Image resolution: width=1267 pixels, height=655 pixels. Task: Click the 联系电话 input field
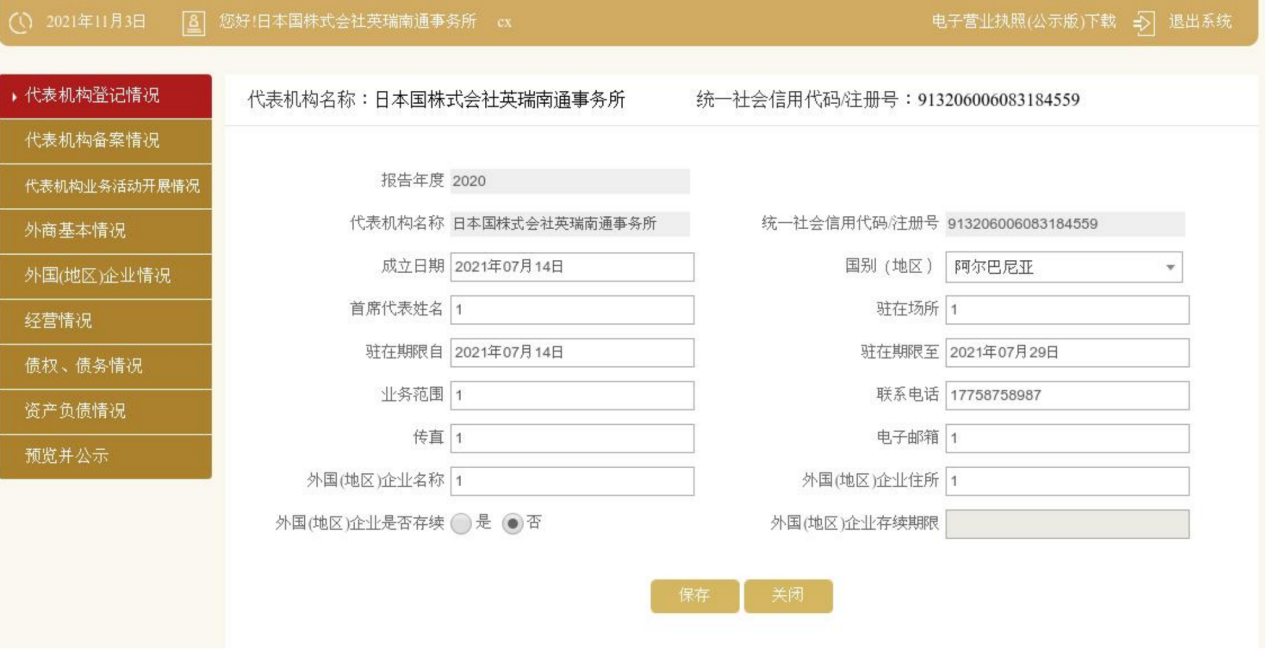click(1067, 395)
